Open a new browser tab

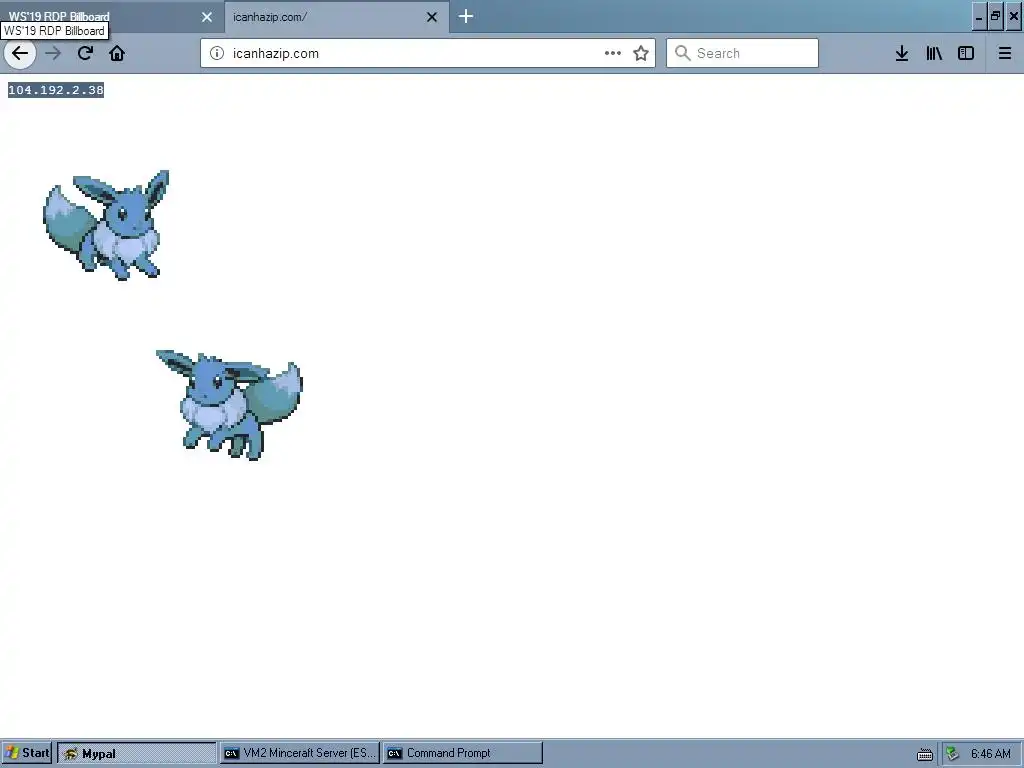(x=466, y=16)
